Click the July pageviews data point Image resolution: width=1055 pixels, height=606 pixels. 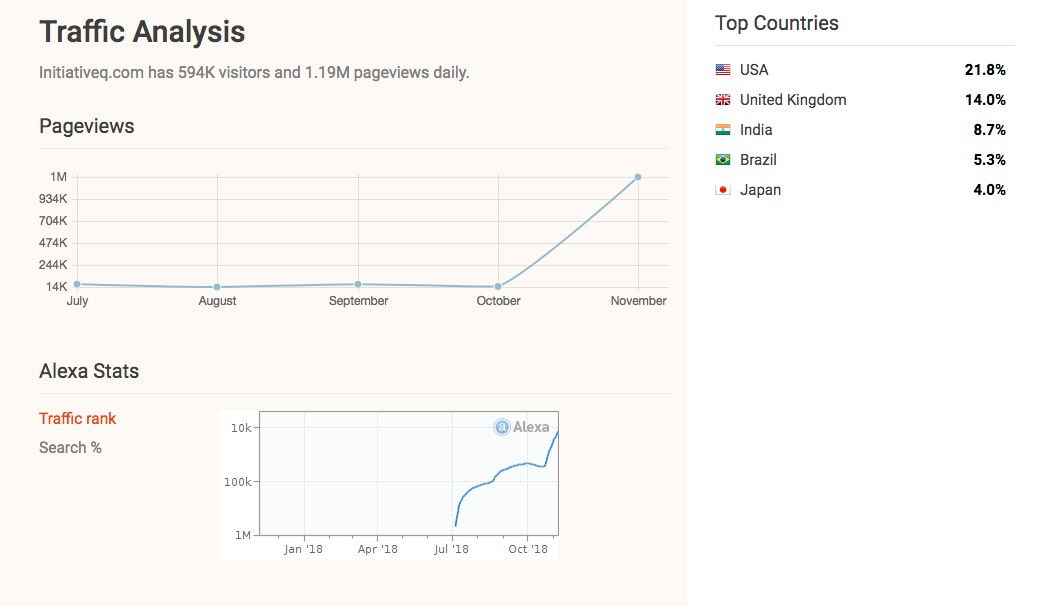(77, 285)
